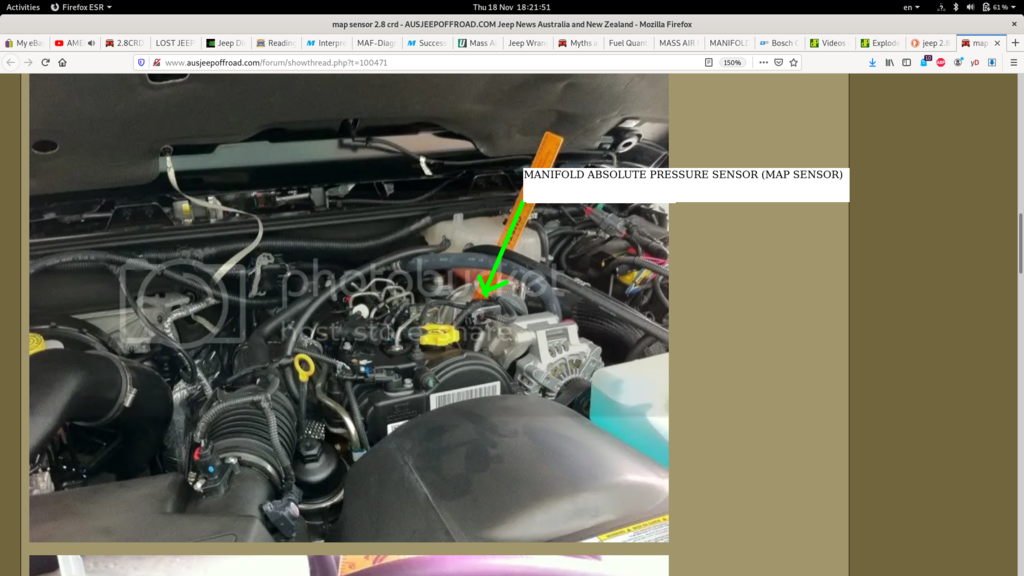This screenshot has height=576, width=1024.
Task: Switch to the Success tab
Action: [426, 43]
